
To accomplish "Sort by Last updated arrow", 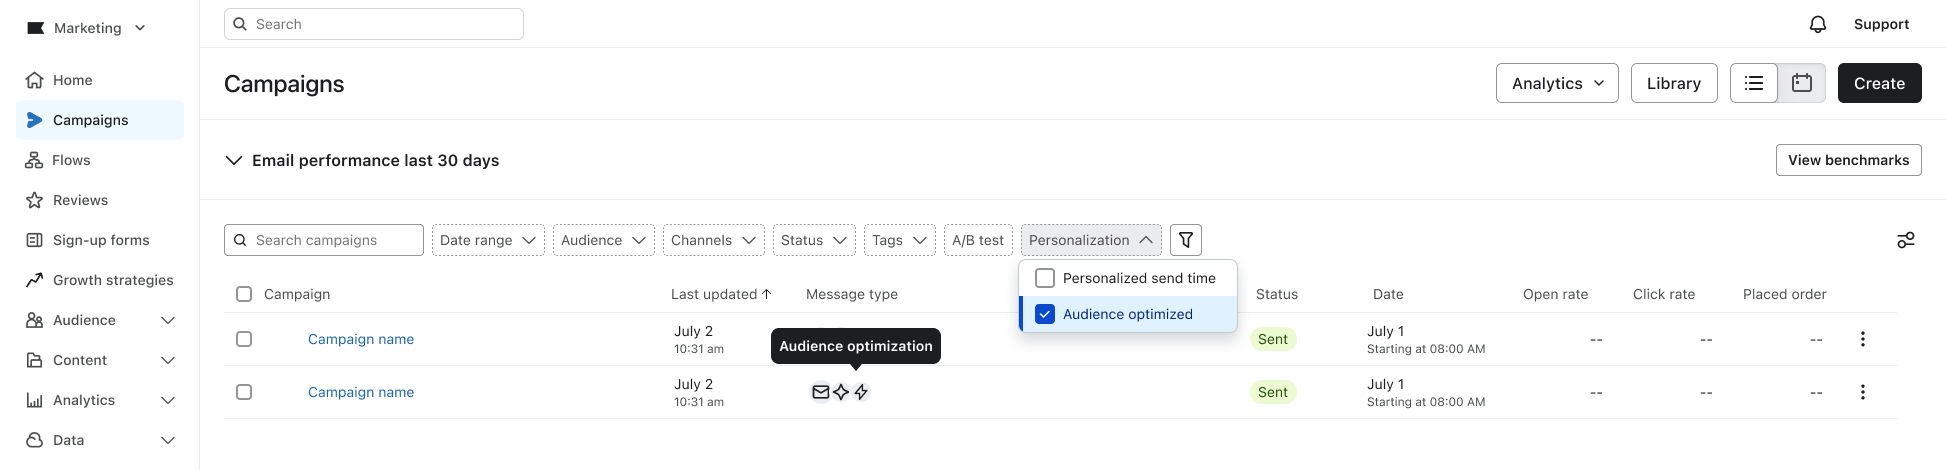I will click(767, 294).
